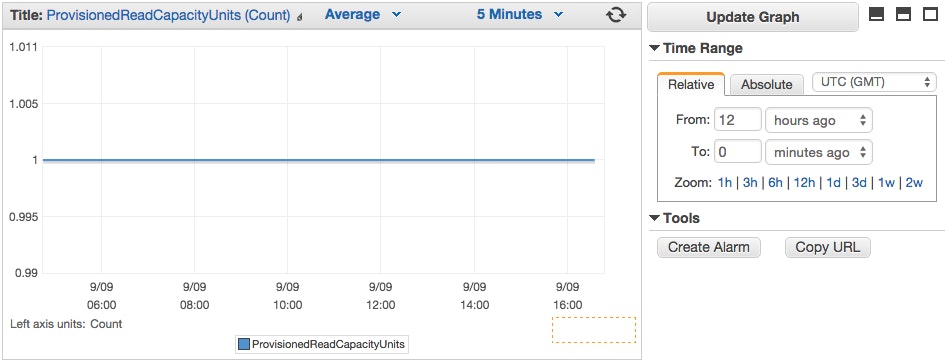Switch to the Absolute tab

click(767, 85)
